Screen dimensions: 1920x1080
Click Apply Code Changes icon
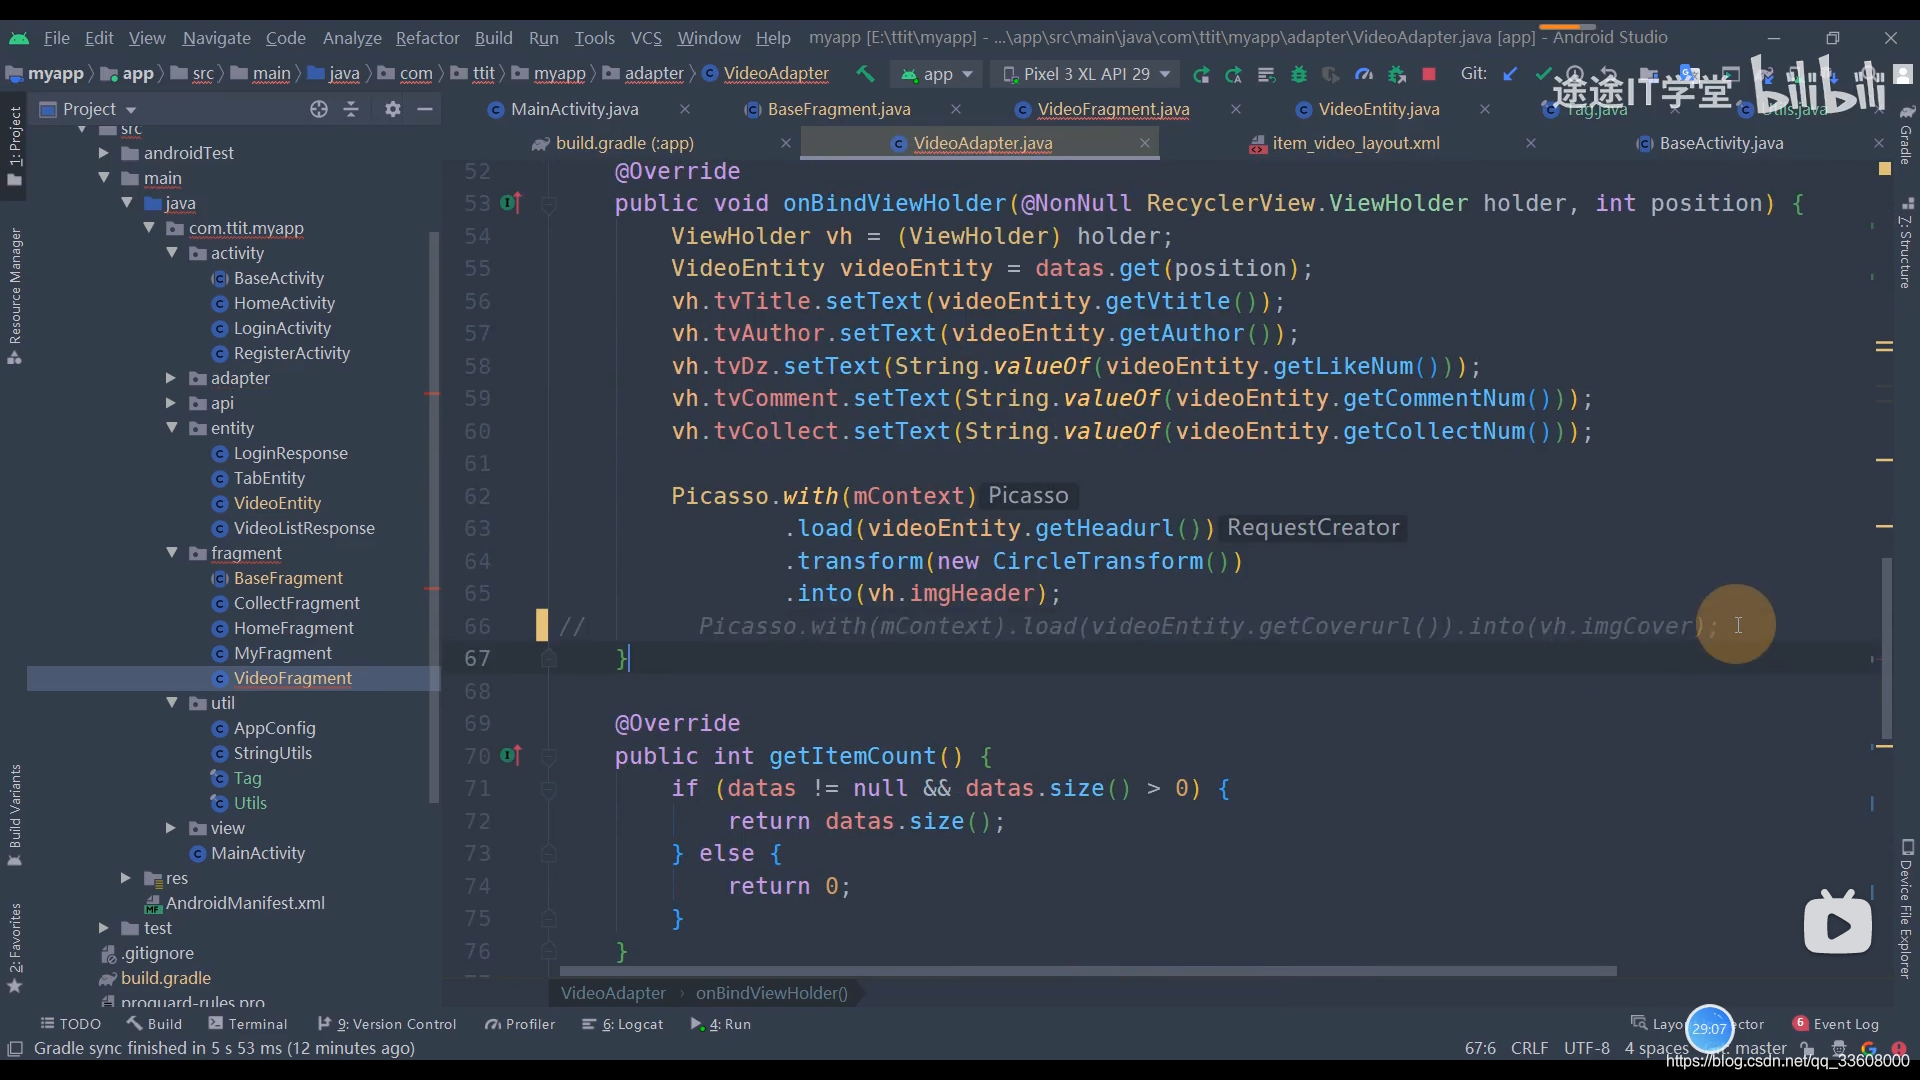(1266, 74)
